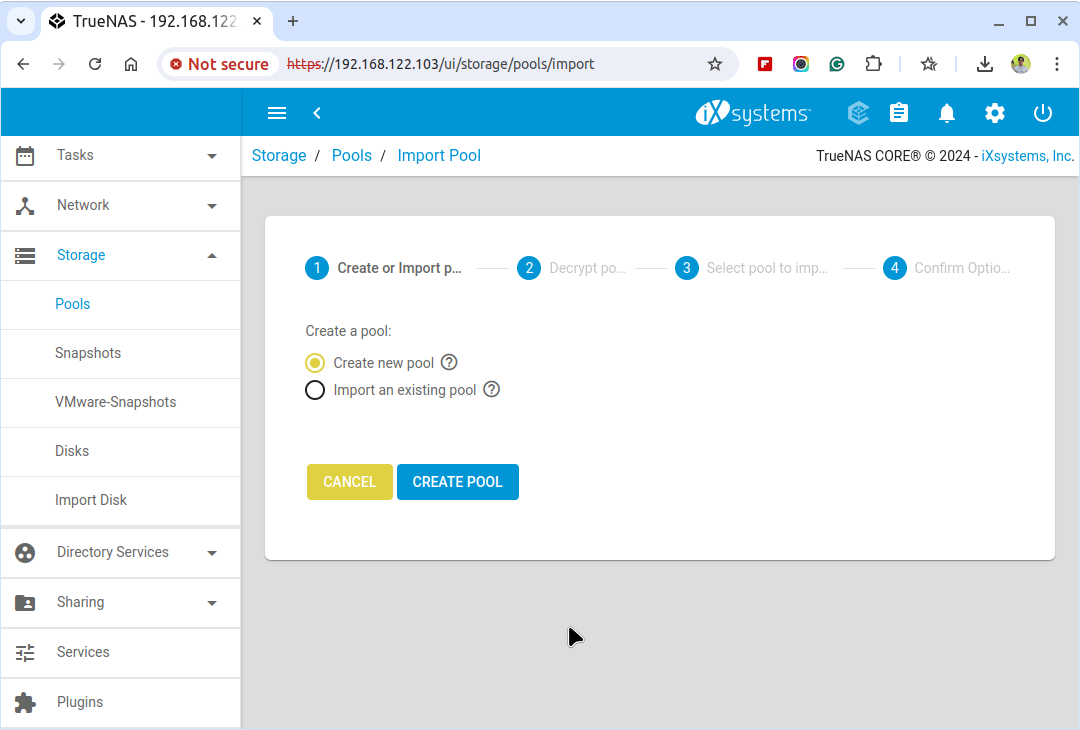
Task: Show help for Import an existing pool
Action: tap(492, 390)
